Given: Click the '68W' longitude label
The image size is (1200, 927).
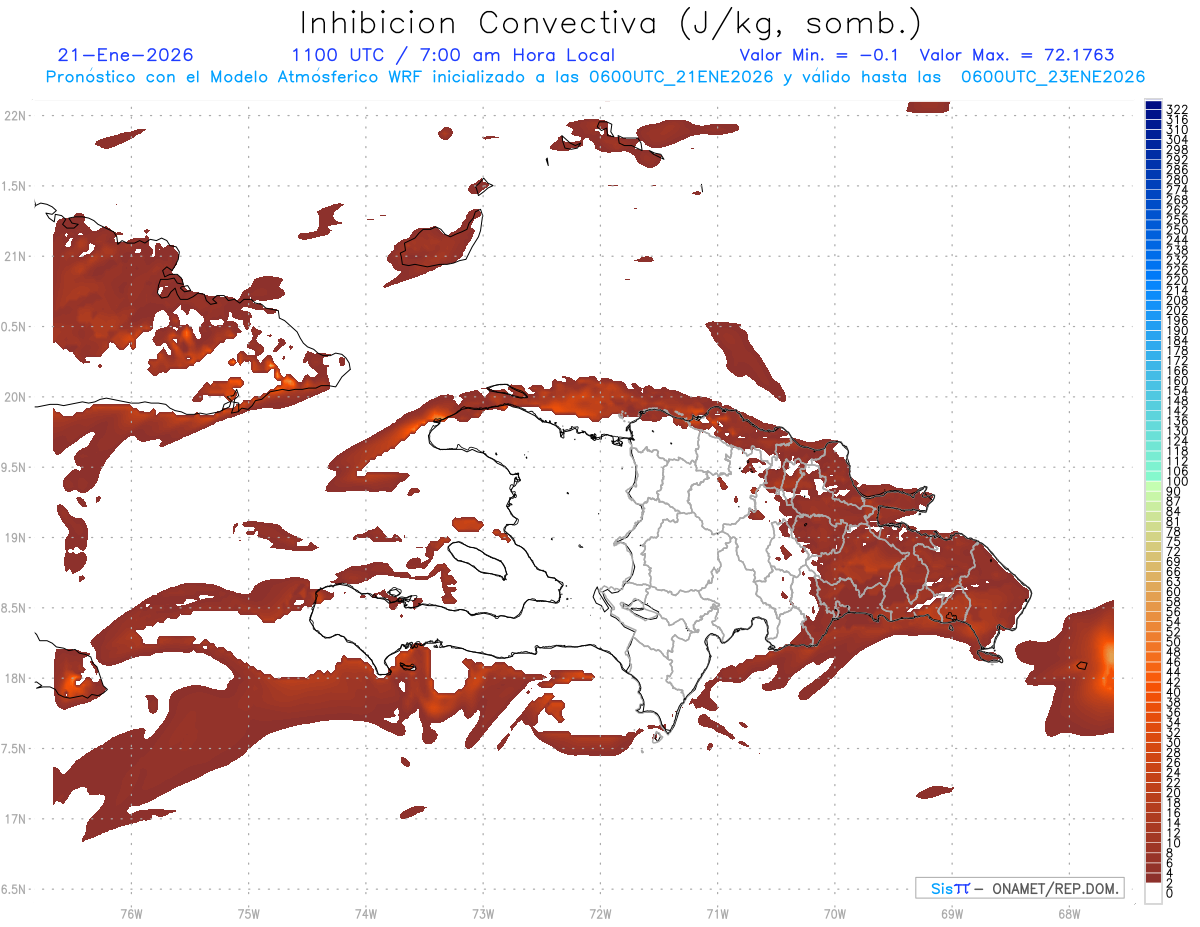Looking at the screenshot, I should tap(1068, 913).
